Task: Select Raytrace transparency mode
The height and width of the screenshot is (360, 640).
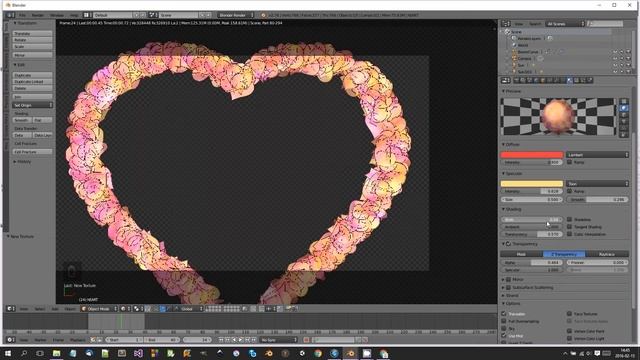Action: [607, 254]
